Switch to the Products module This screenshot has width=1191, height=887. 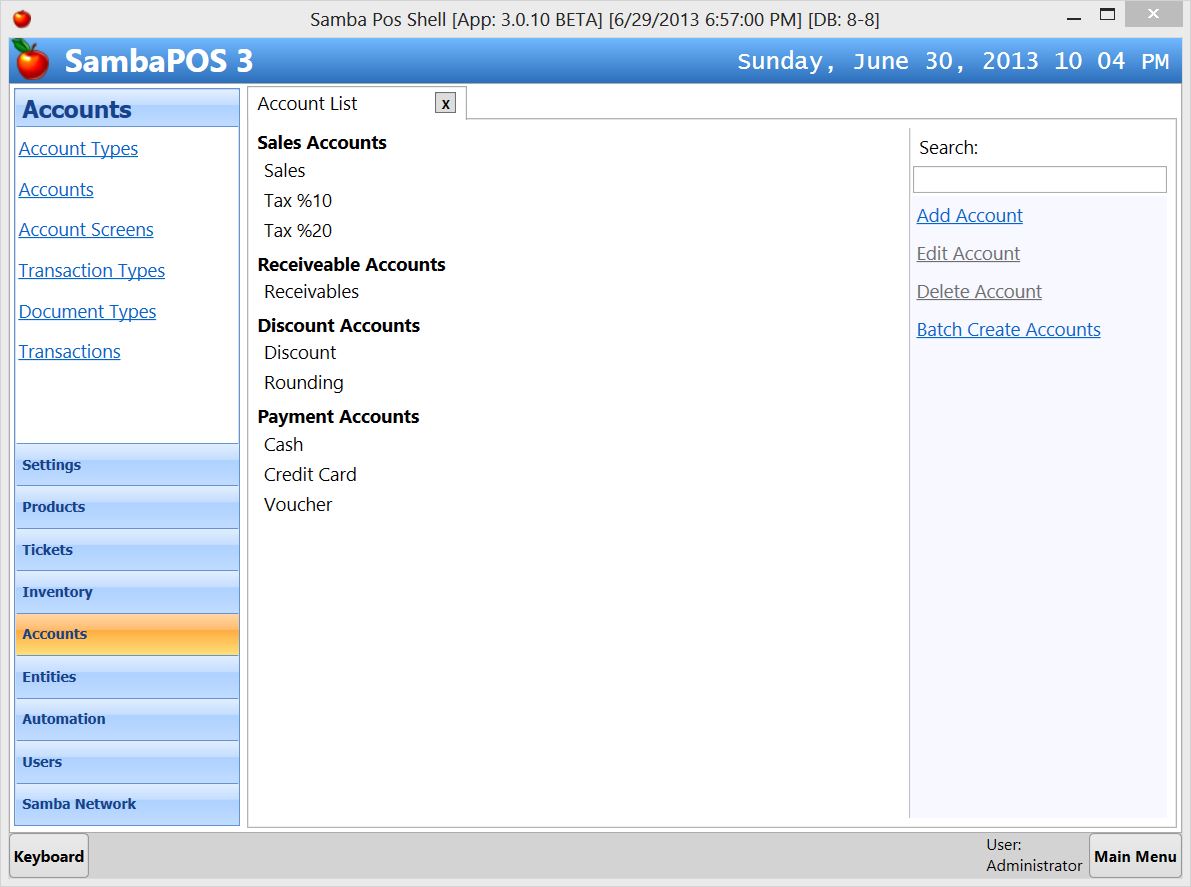coord(127,507)
